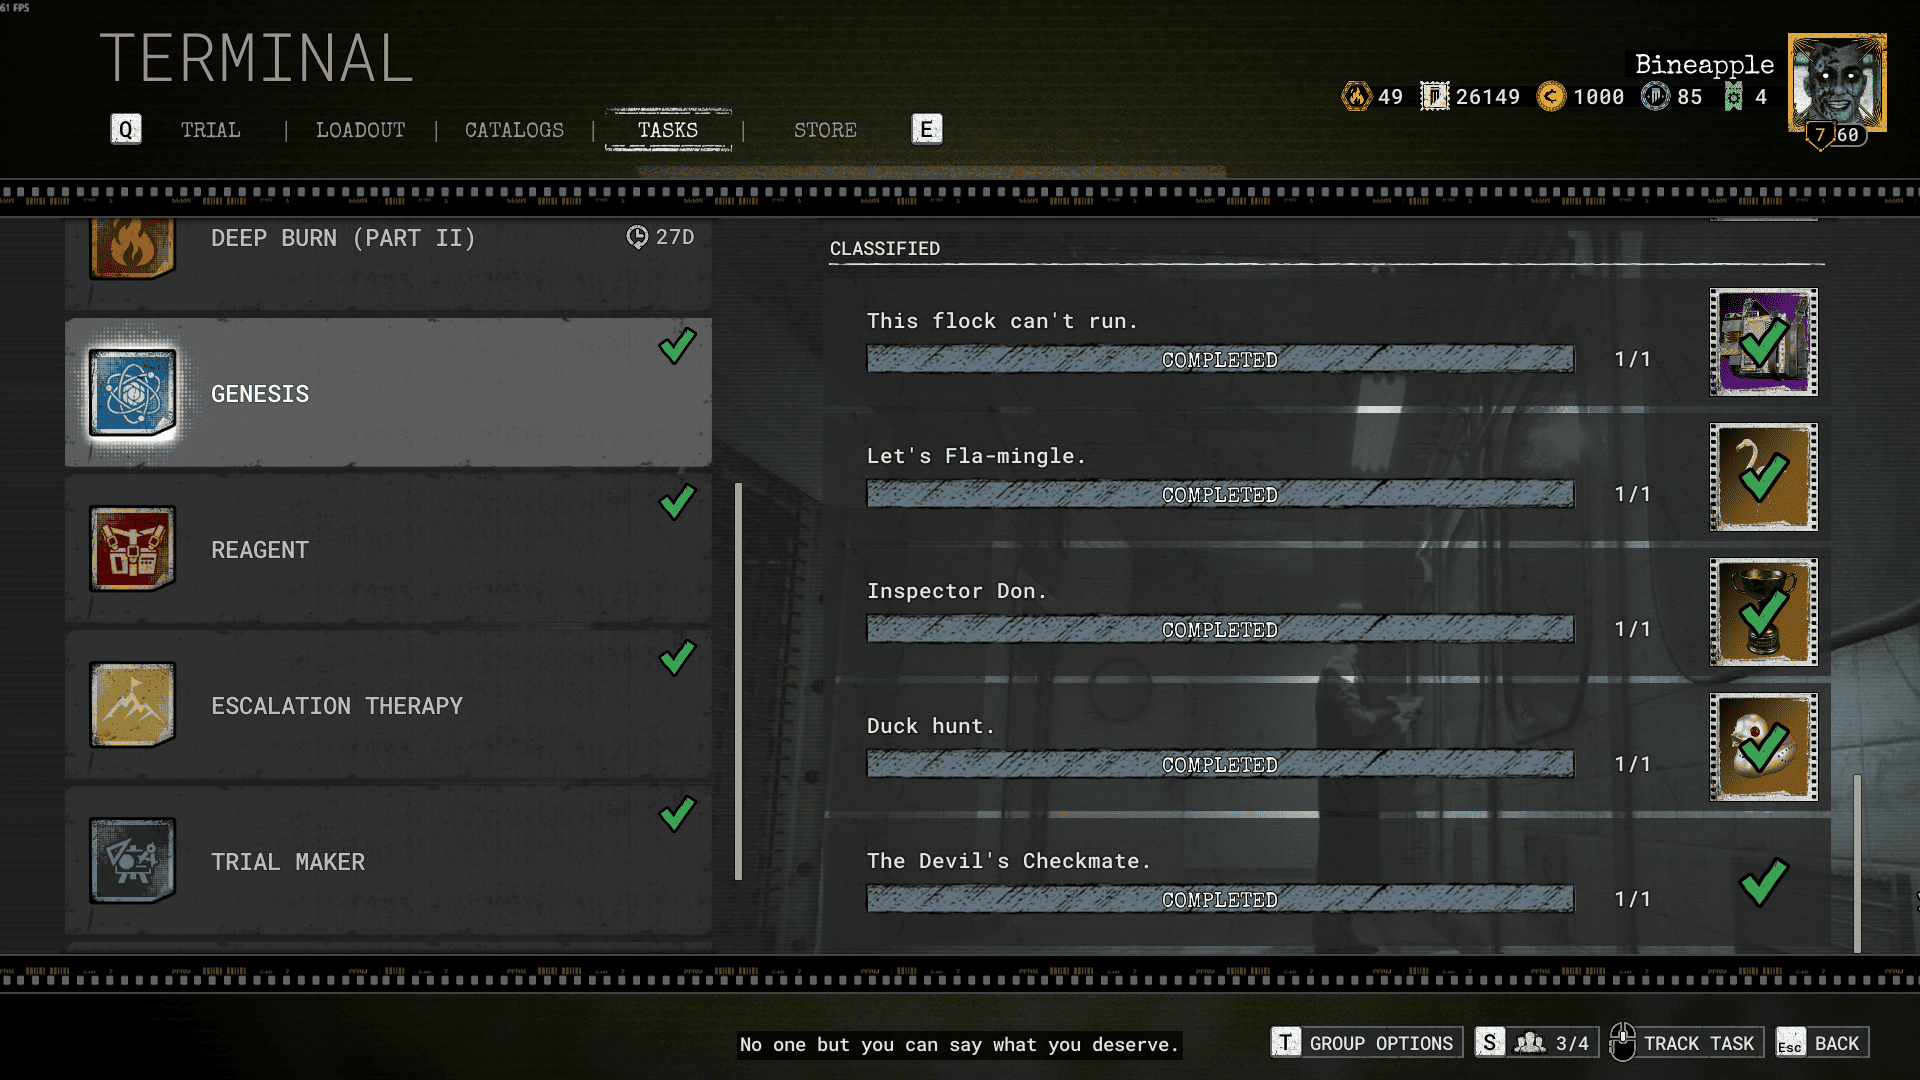Click the gold coin currency icon
Viewport: 1920px width, 1080px height.
[1551, 96]
